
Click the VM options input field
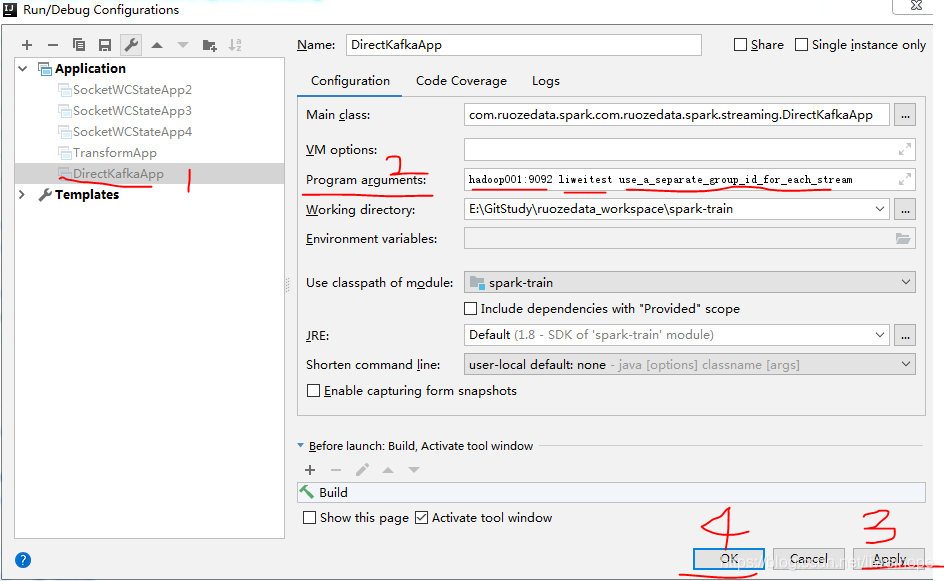pos(690,149)
